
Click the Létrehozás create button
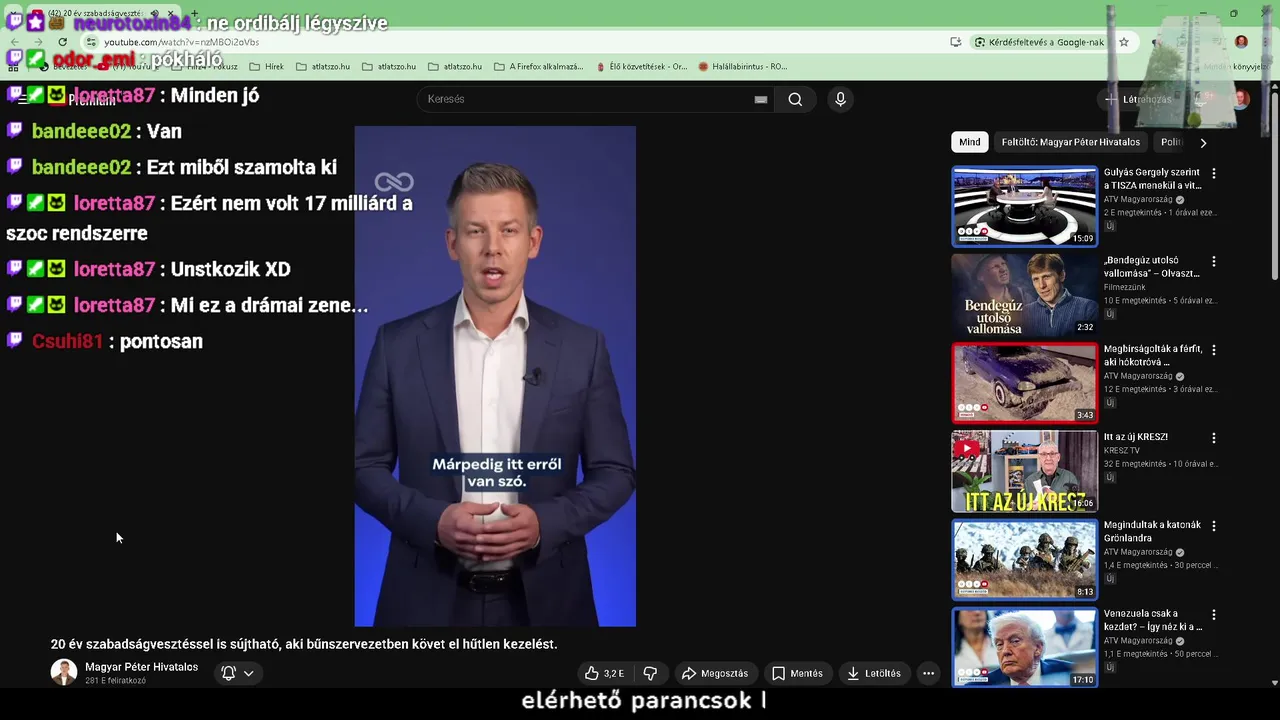(1137, 99)
